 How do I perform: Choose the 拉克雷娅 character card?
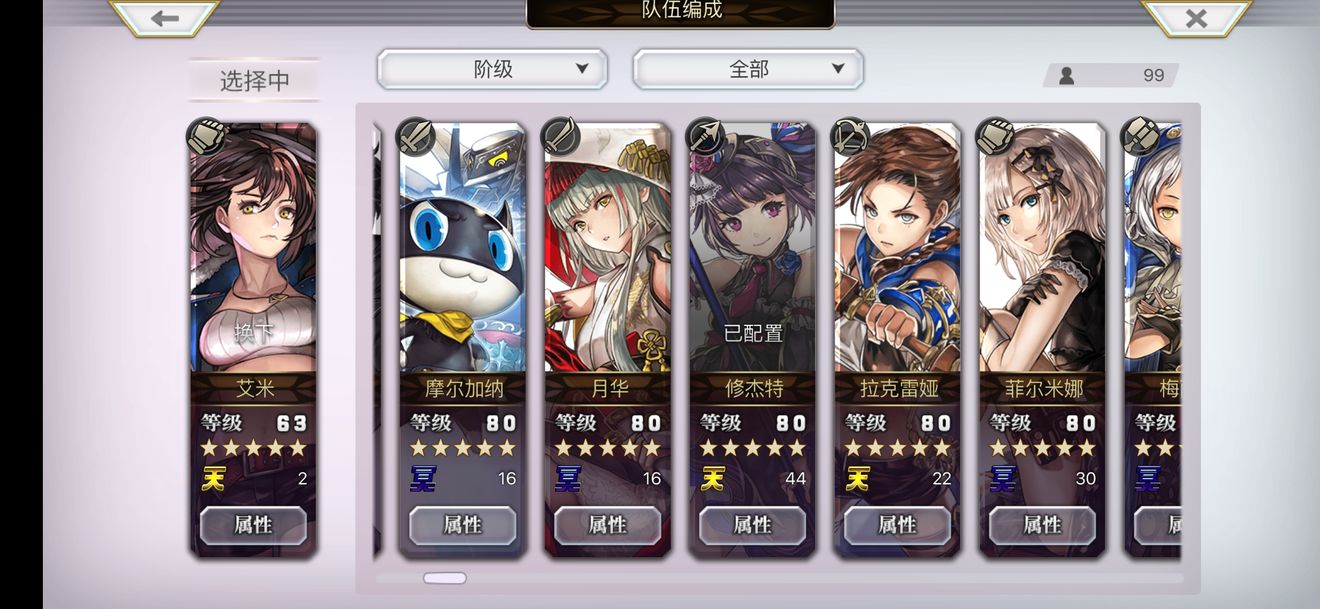[897, 338]
